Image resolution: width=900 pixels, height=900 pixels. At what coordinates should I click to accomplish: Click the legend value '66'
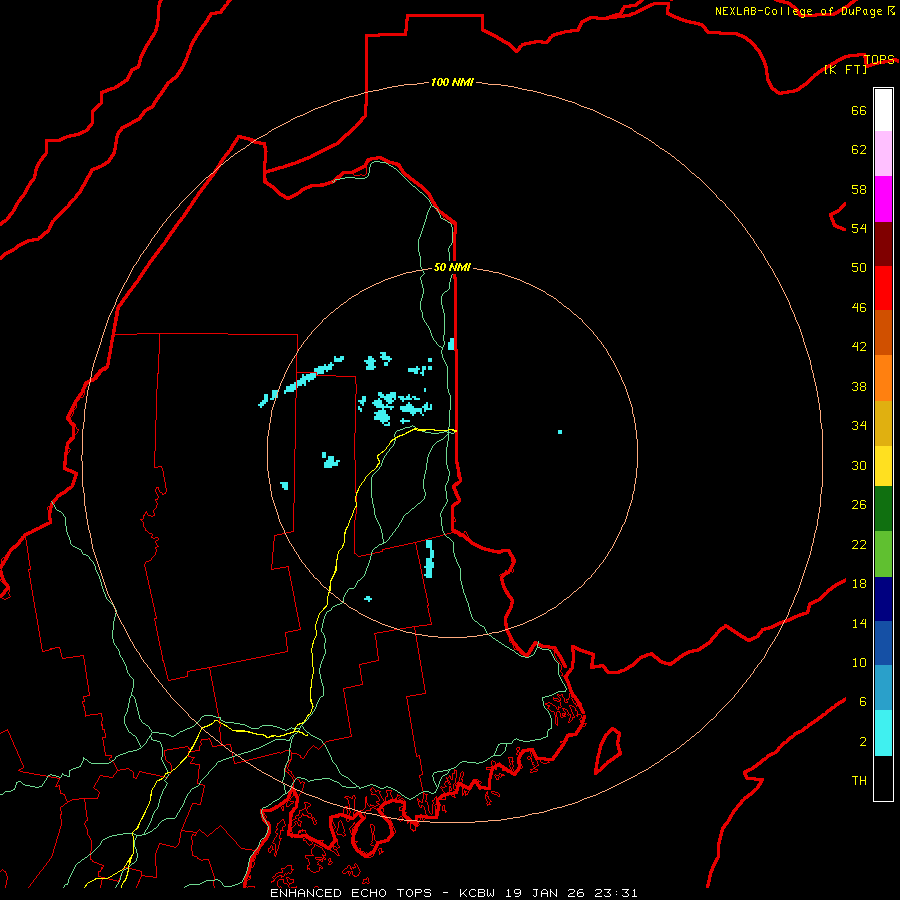coord(859,110)
